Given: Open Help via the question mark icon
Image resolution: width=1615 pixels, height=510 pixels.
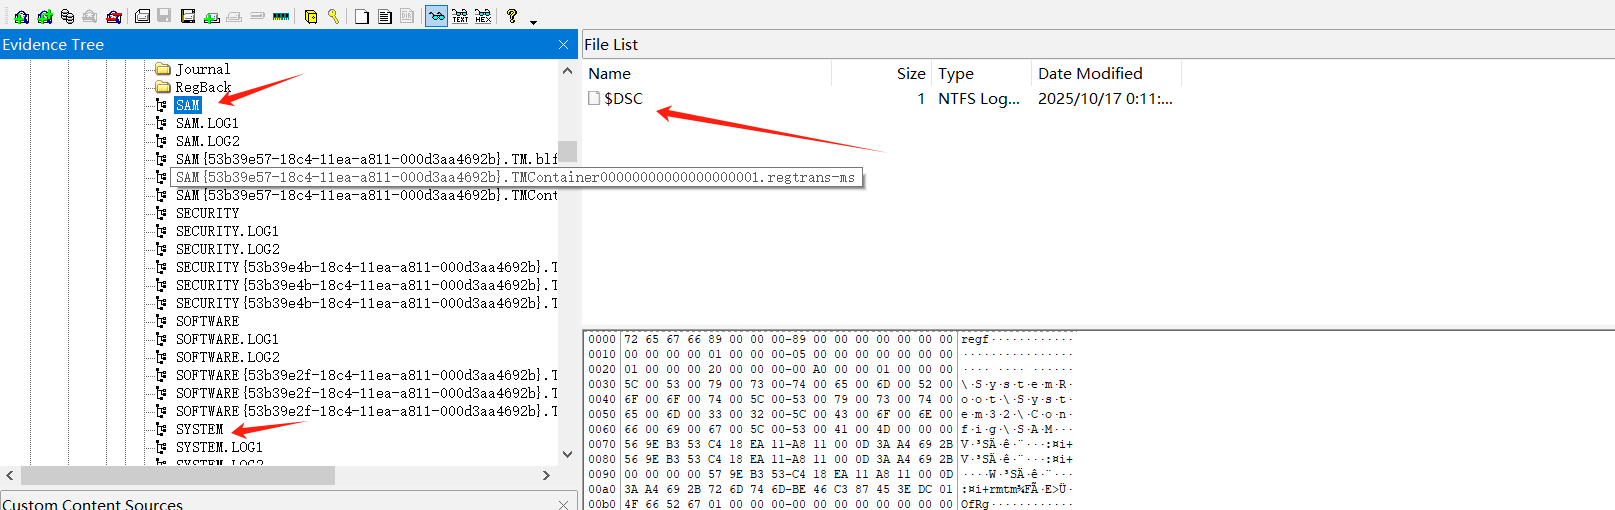Looking at the screenshot, I should pos(511,16).
